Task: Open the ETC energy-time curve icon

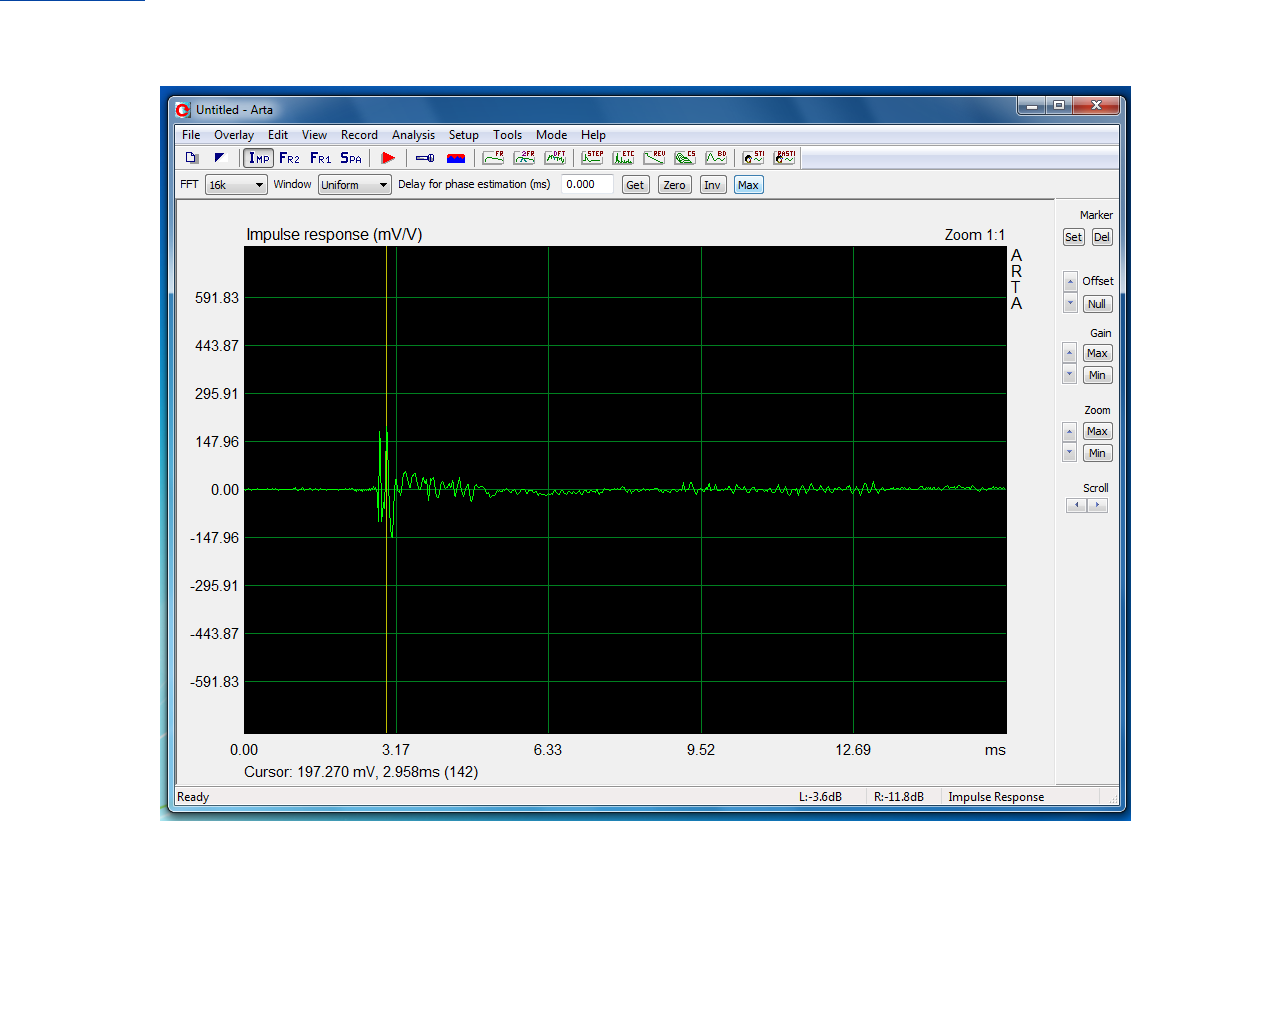Action: pyautogui.click(x=623, y=158)
